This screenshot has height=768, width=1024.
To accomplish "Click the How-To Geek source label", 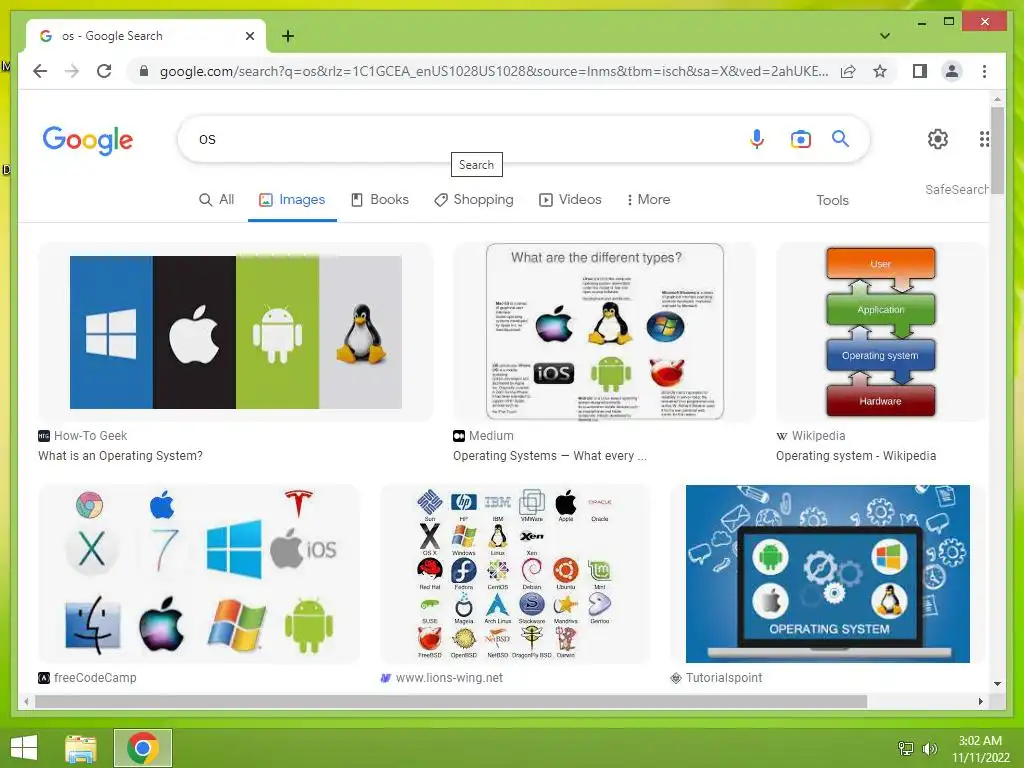I will tap(90, 436).
